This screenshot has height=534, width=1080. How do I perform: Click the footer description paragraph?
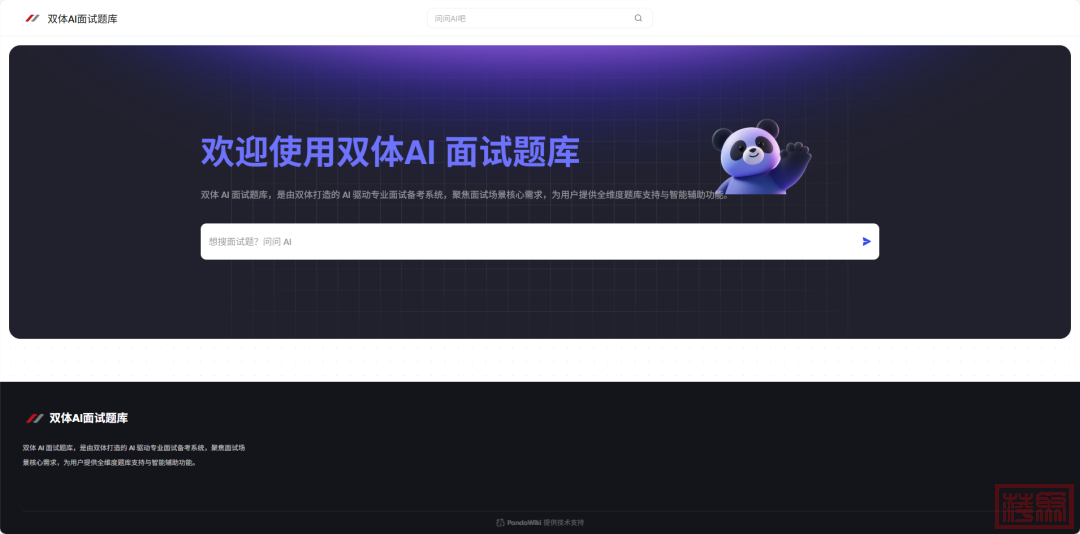[x=133, y=455]
